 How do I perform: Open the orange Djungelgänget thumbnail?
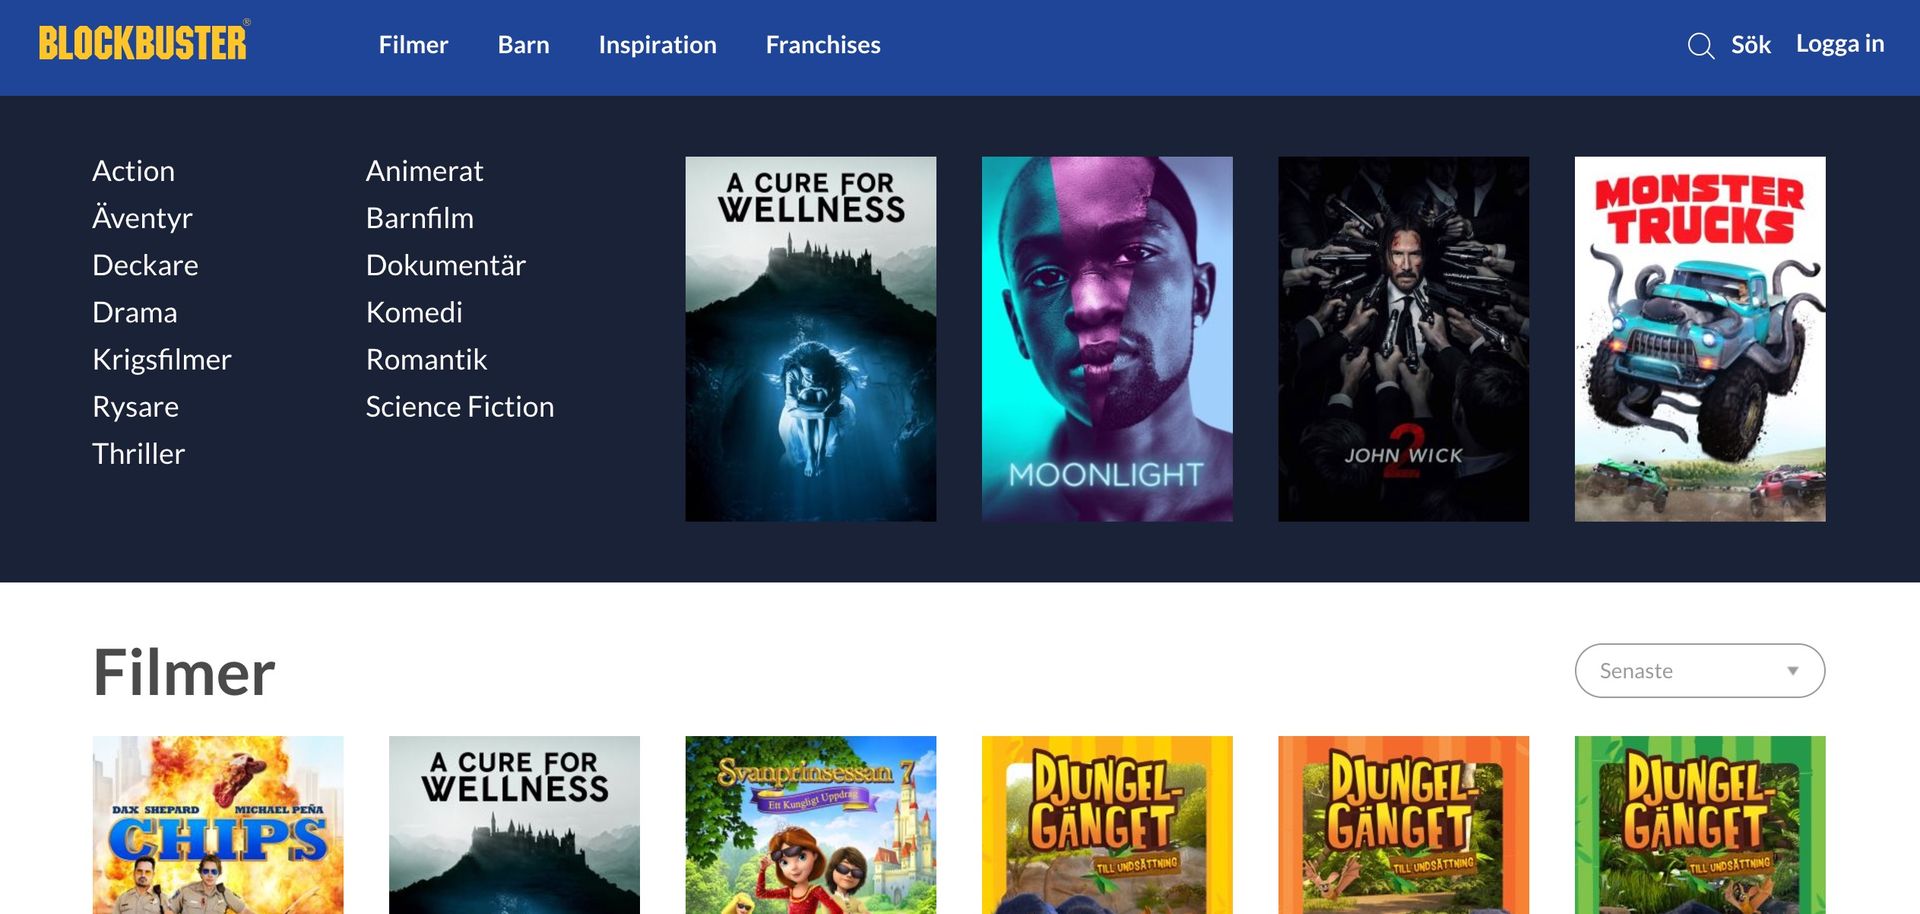1403,825
